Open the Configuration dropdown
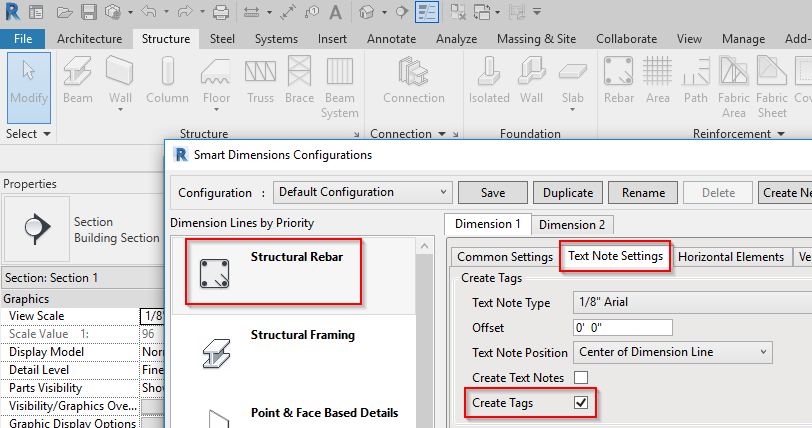Screen dimensions: 812x428 pos(362,192)
